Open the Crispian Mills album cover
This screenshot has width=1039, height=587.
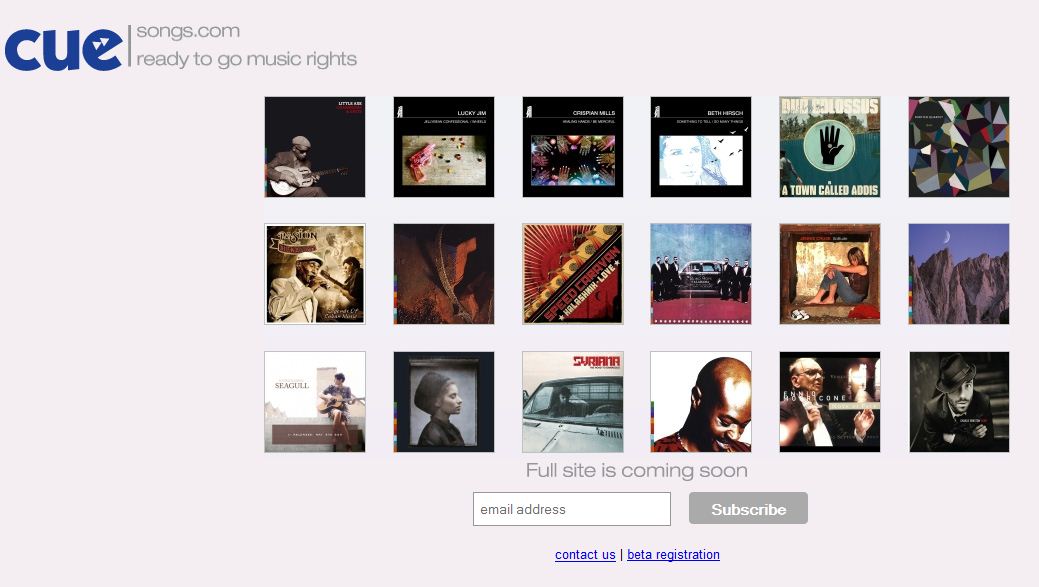(x=573, y=147)
